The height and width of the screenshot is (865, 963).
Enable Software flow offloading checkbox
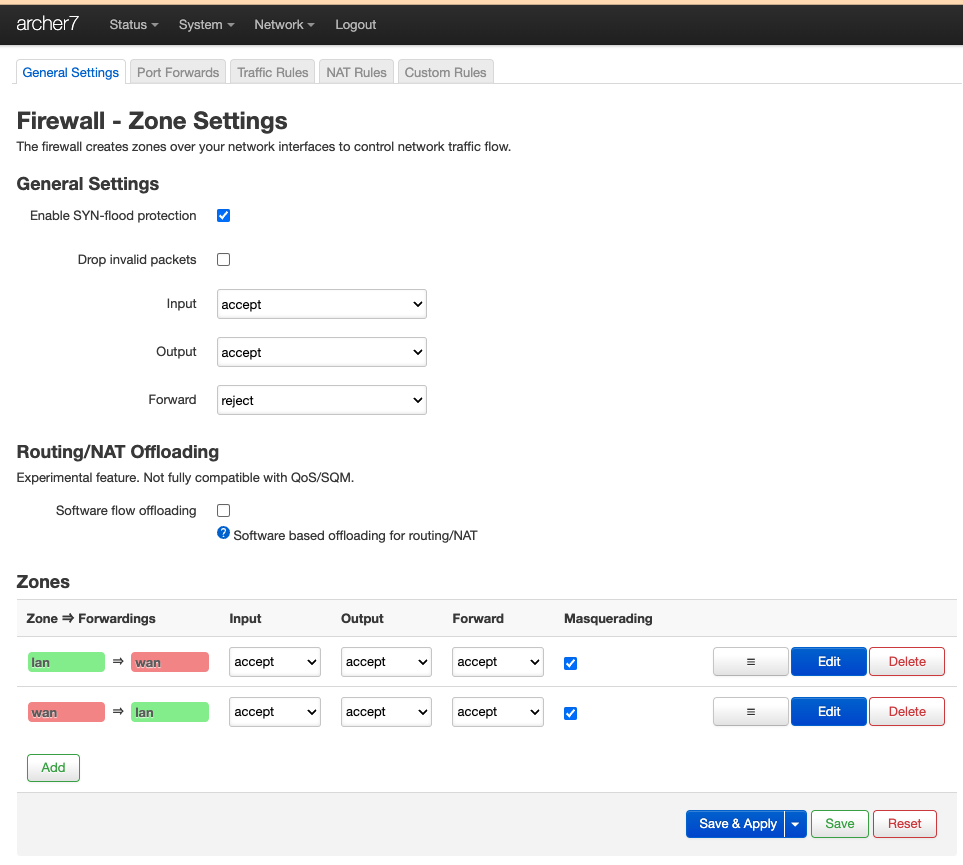(224, 511)
